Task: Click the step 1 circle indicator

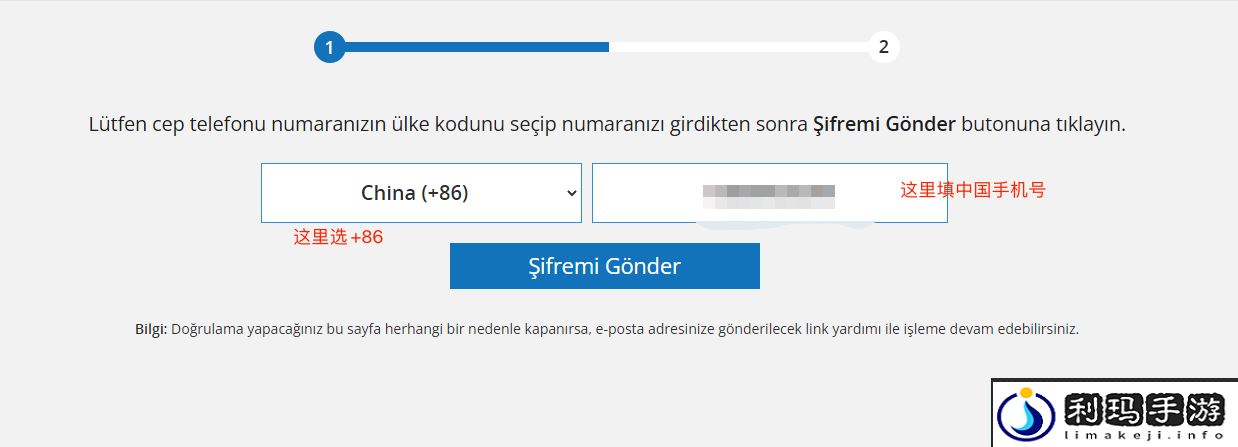Action: (329, 47)
